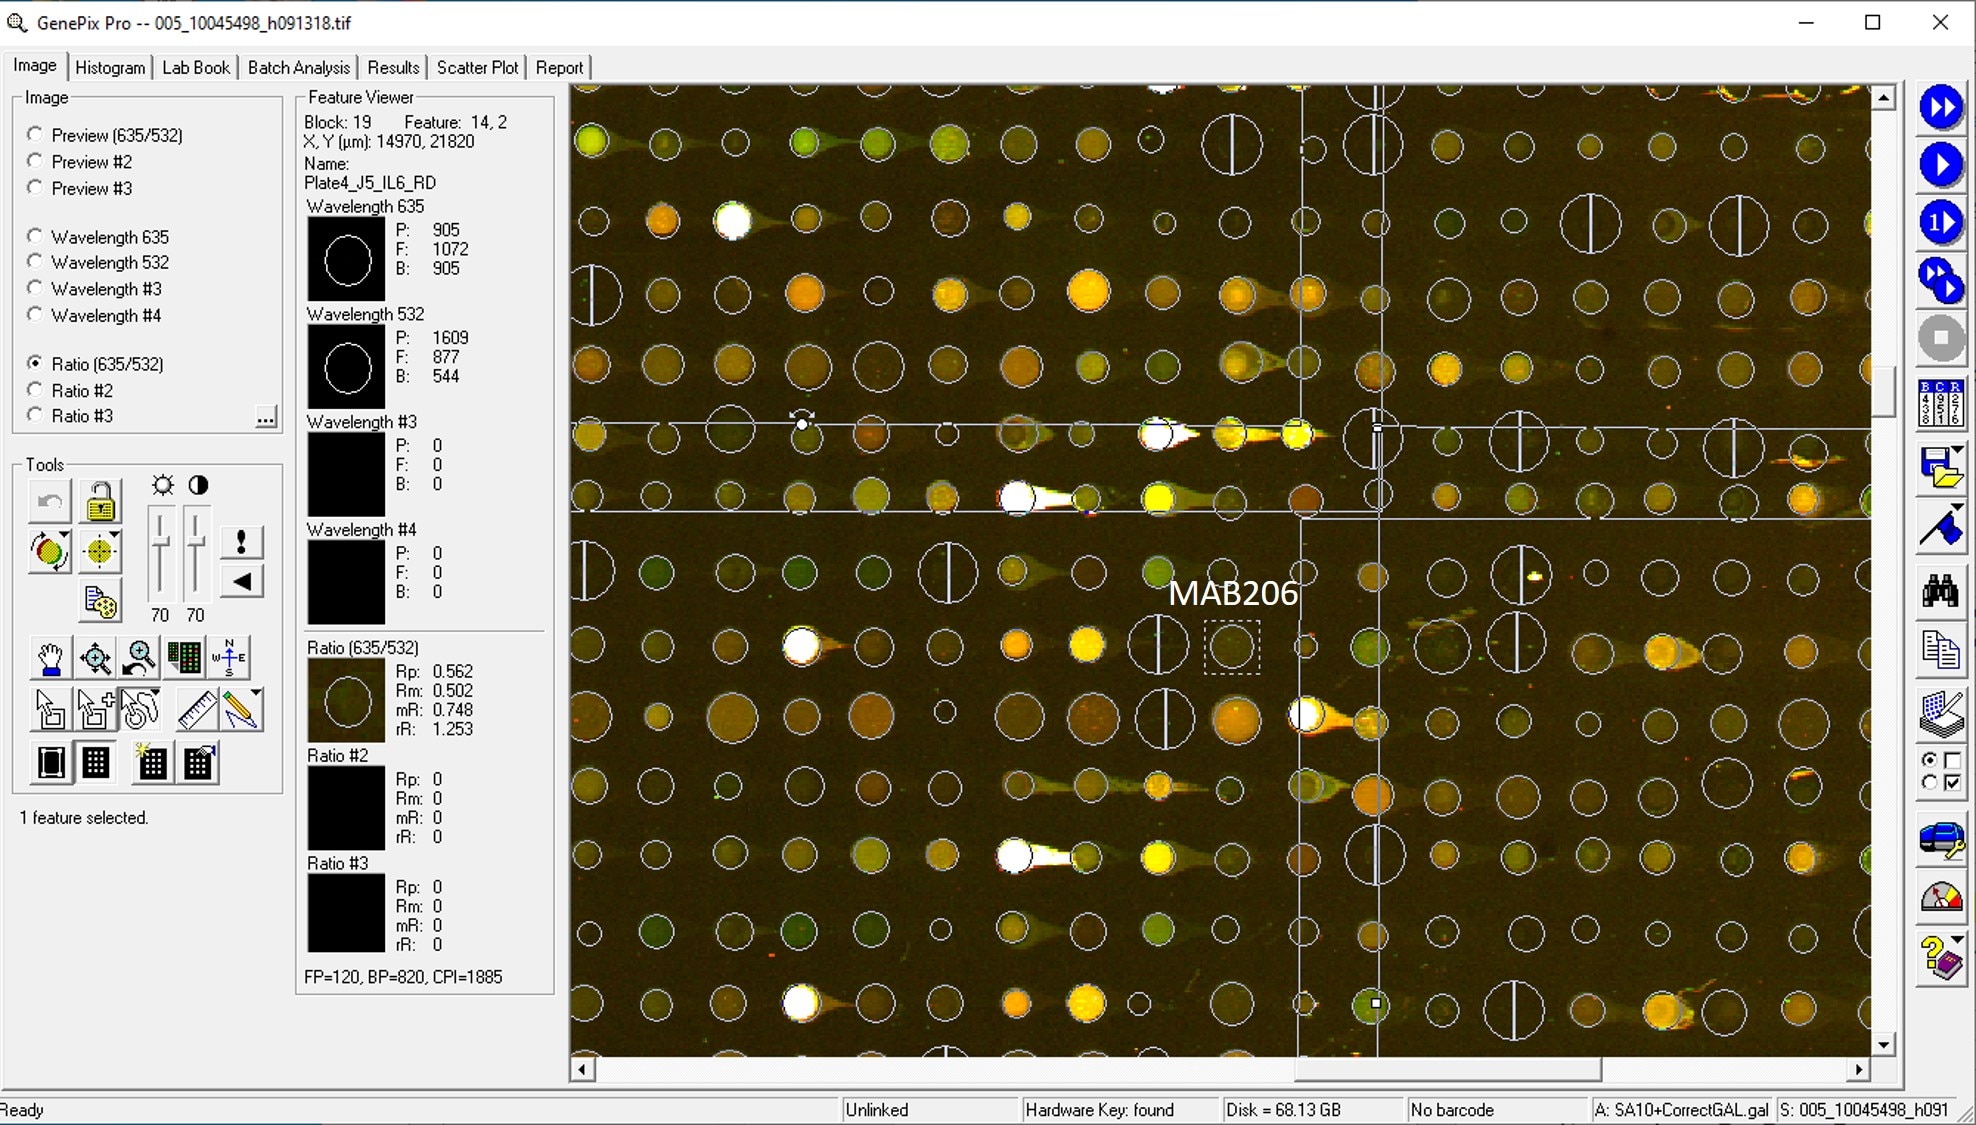Choose Ratio #2 radio option

(36, 390)
